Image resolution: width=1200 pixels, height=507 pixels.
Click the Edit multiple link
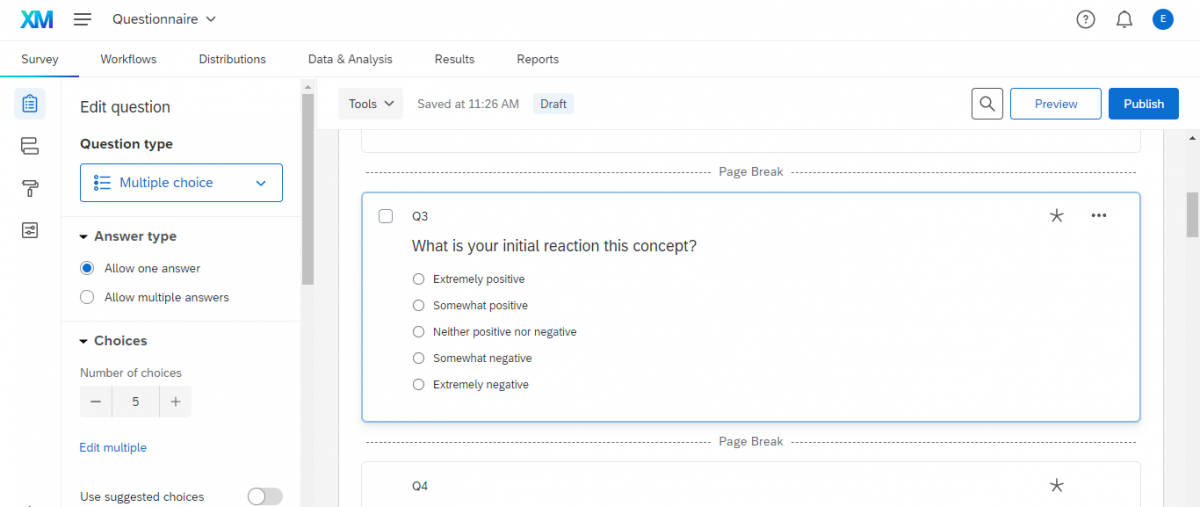[113, 448]
